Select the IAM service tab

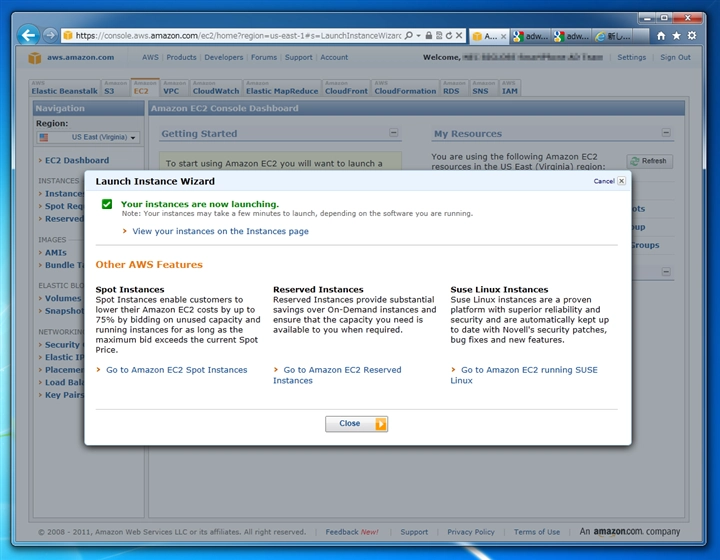510,87
